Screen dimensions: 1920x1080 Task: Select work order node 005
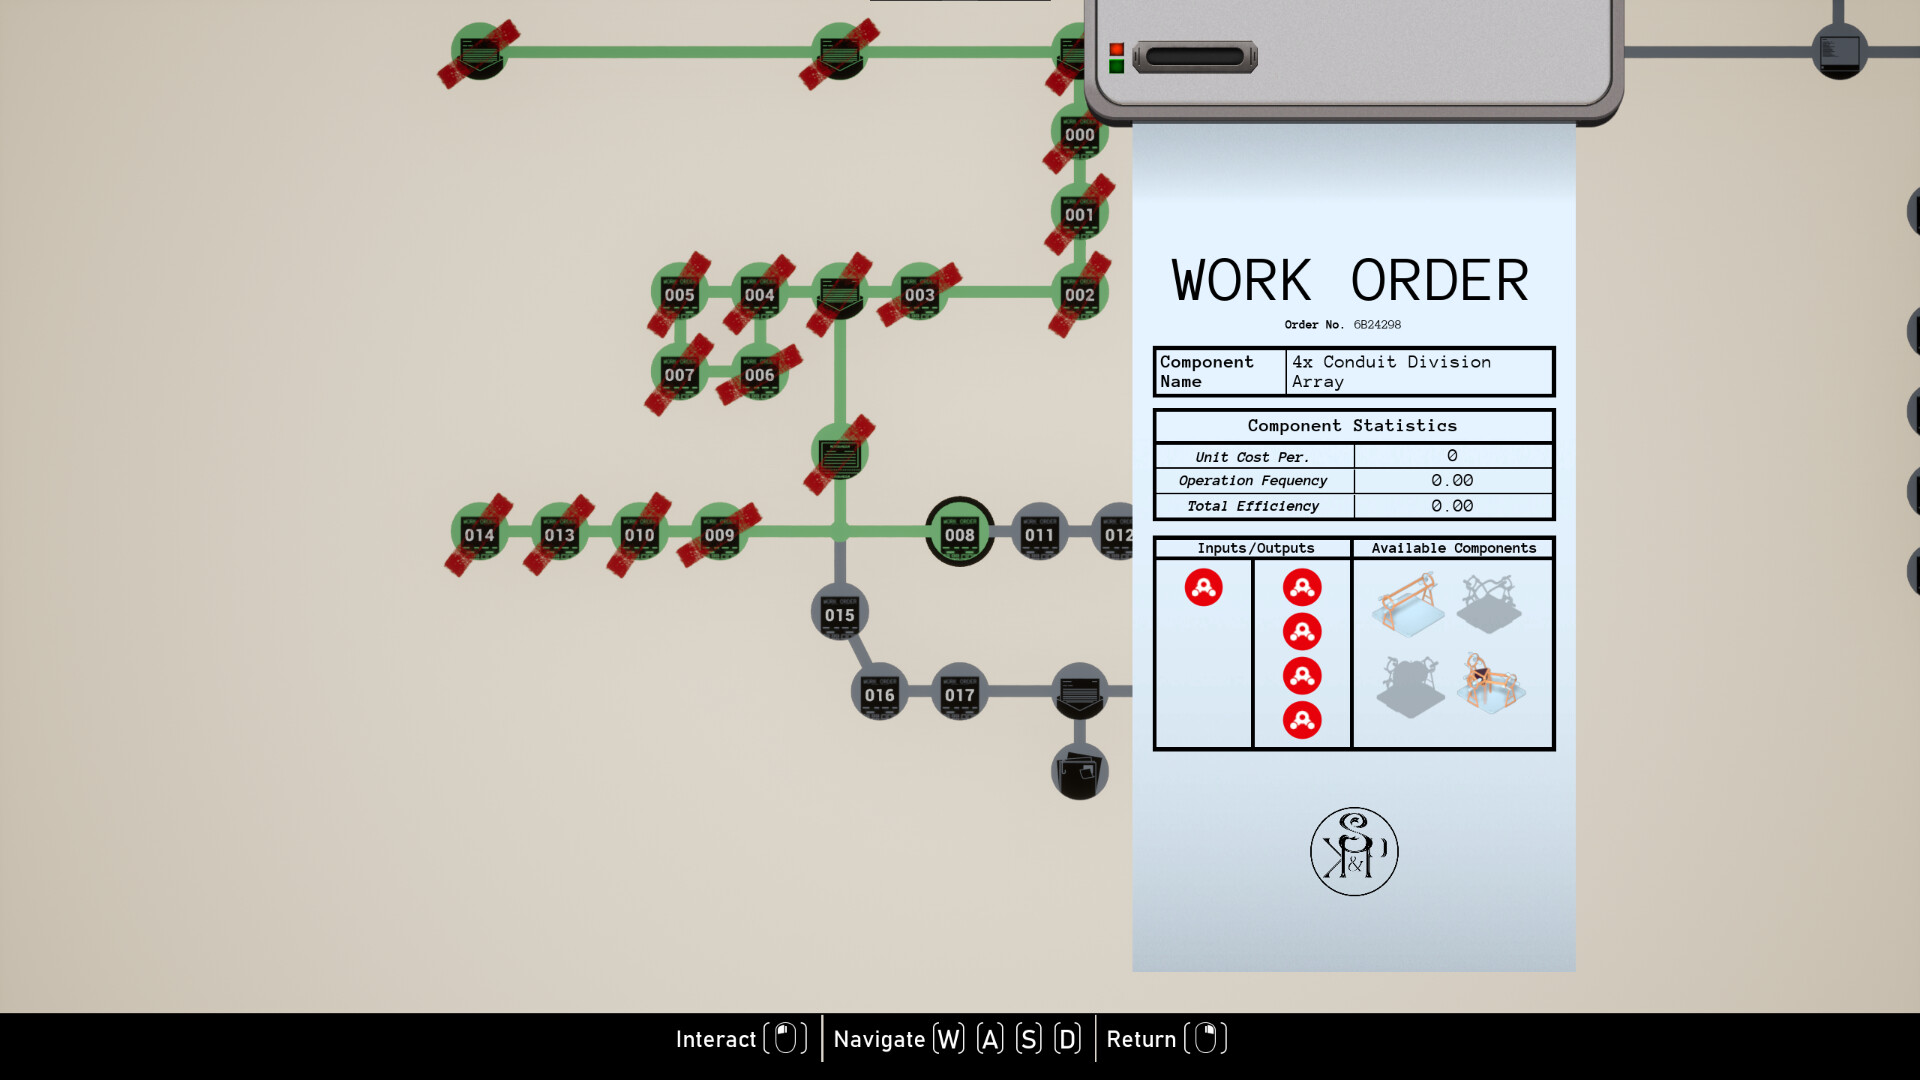679,293
